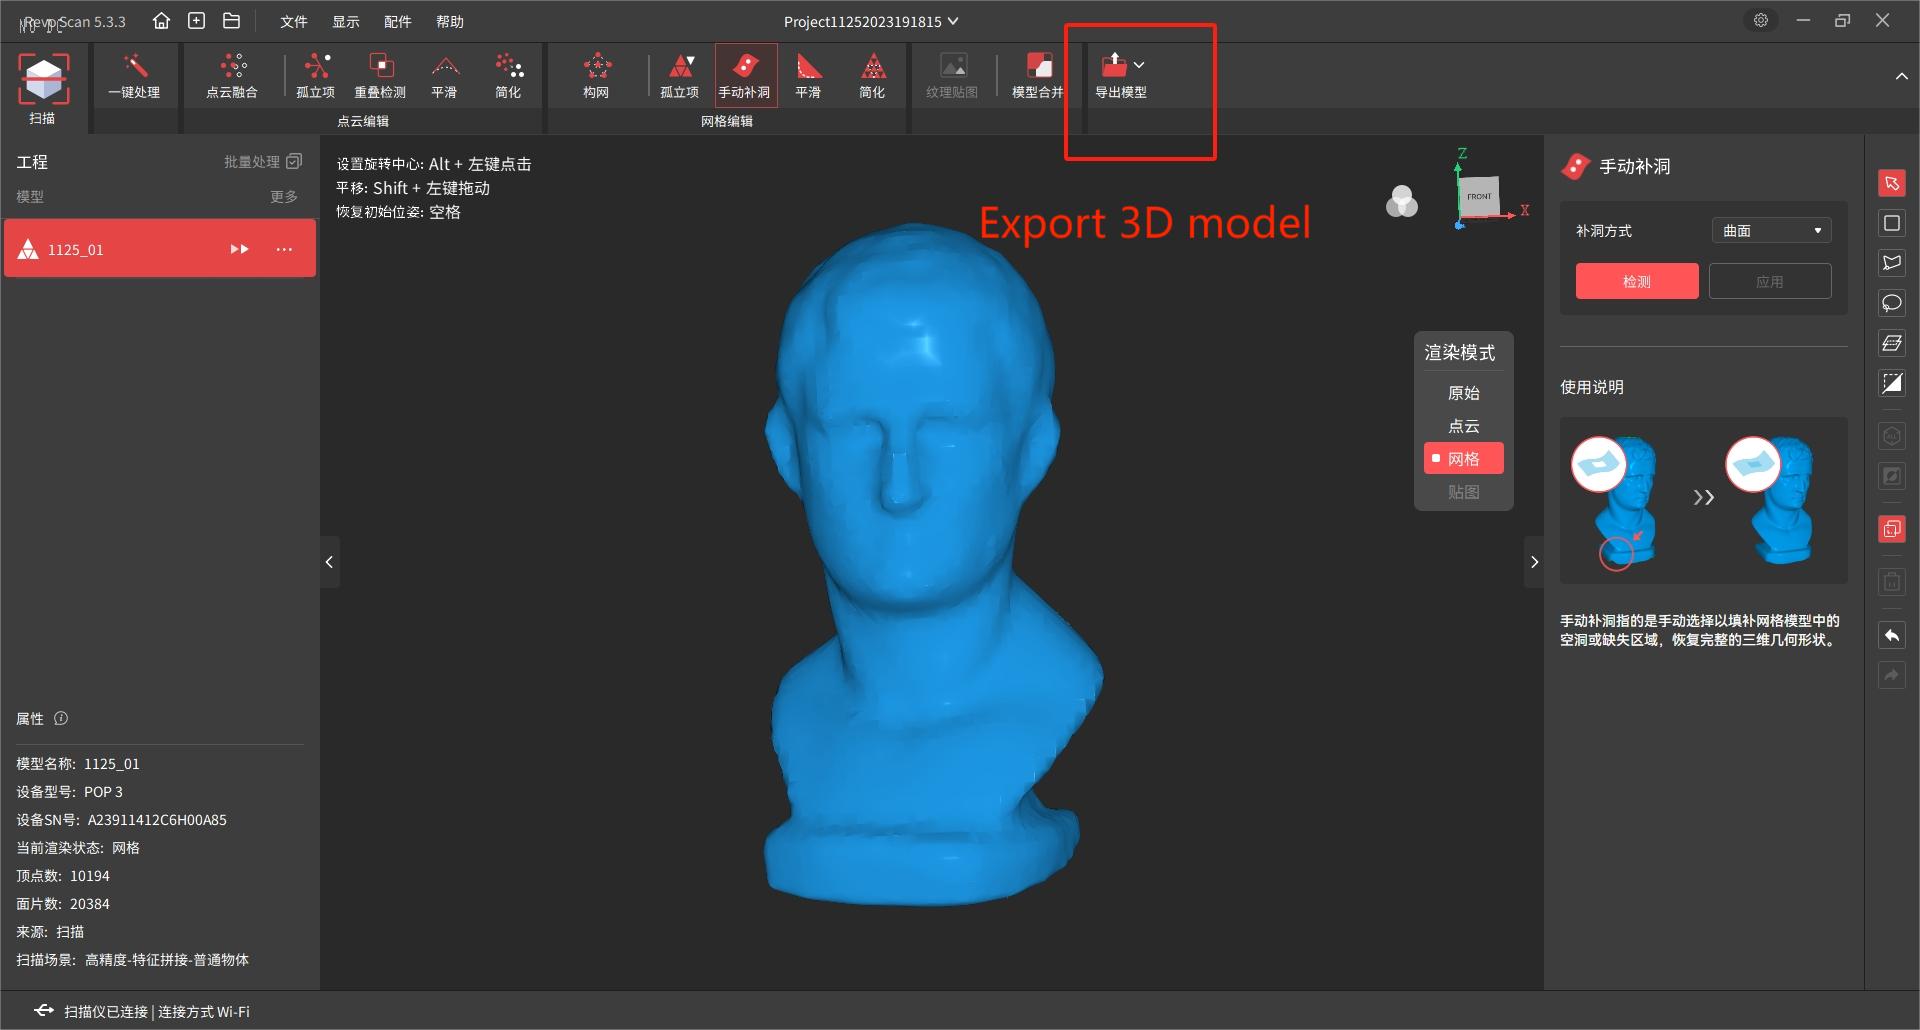Open hole fill method 曲面 dropdown

[x=1771, y=231]
